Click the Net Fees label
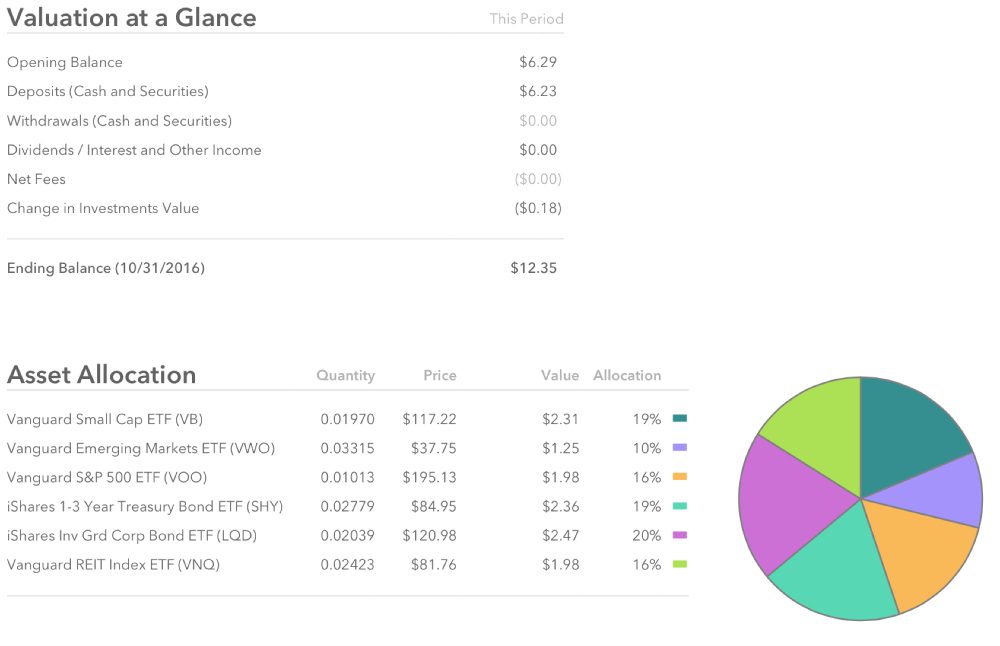The image size is (1000, 646). pyautogui.click(x=36, y=179)
